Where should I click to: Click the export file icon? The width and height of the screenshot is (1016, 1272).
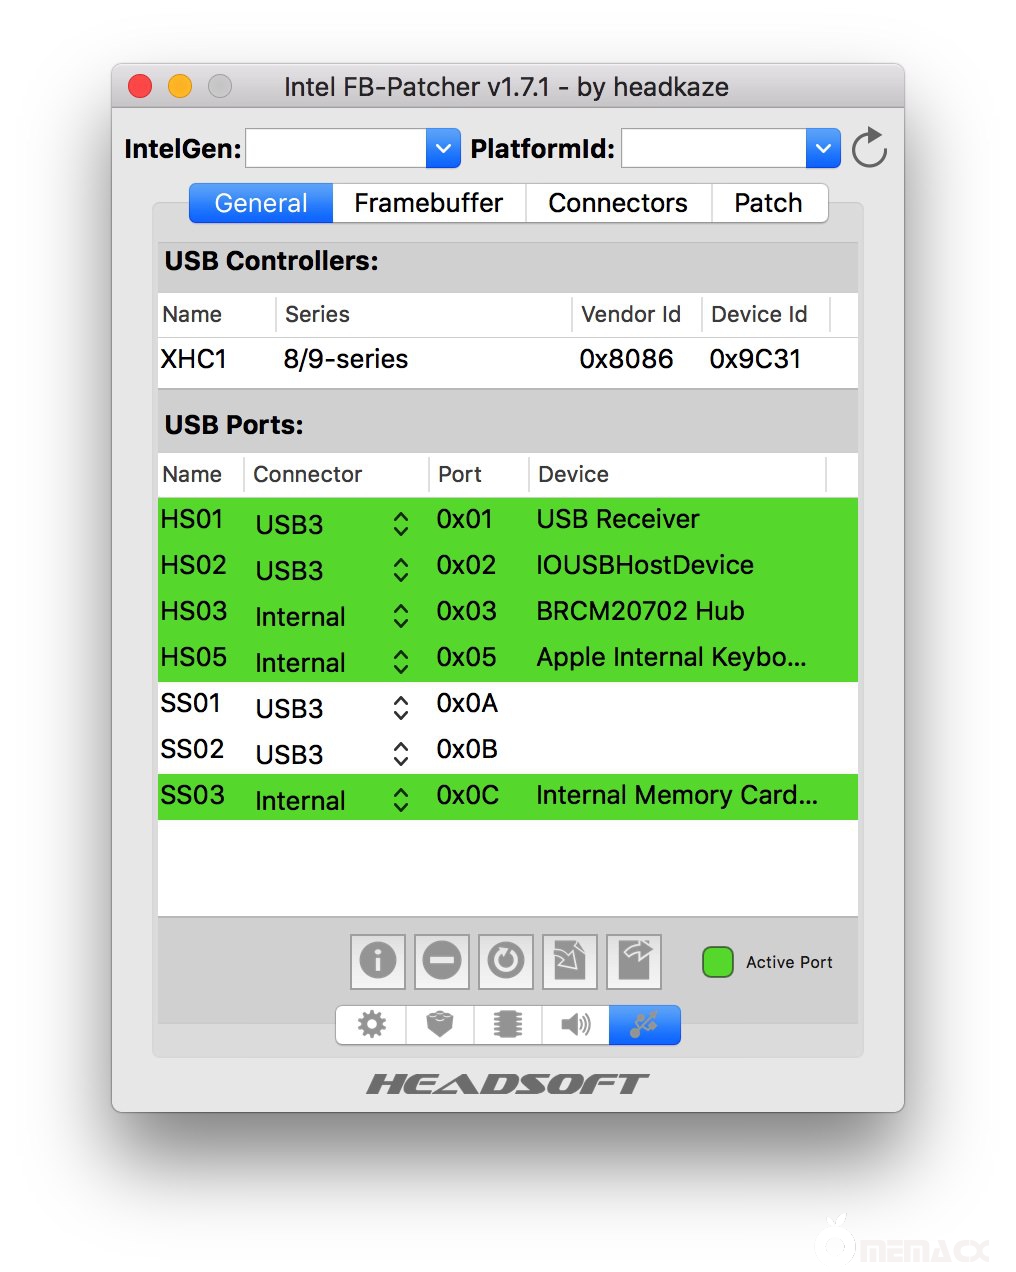click(x=633, y=961)
